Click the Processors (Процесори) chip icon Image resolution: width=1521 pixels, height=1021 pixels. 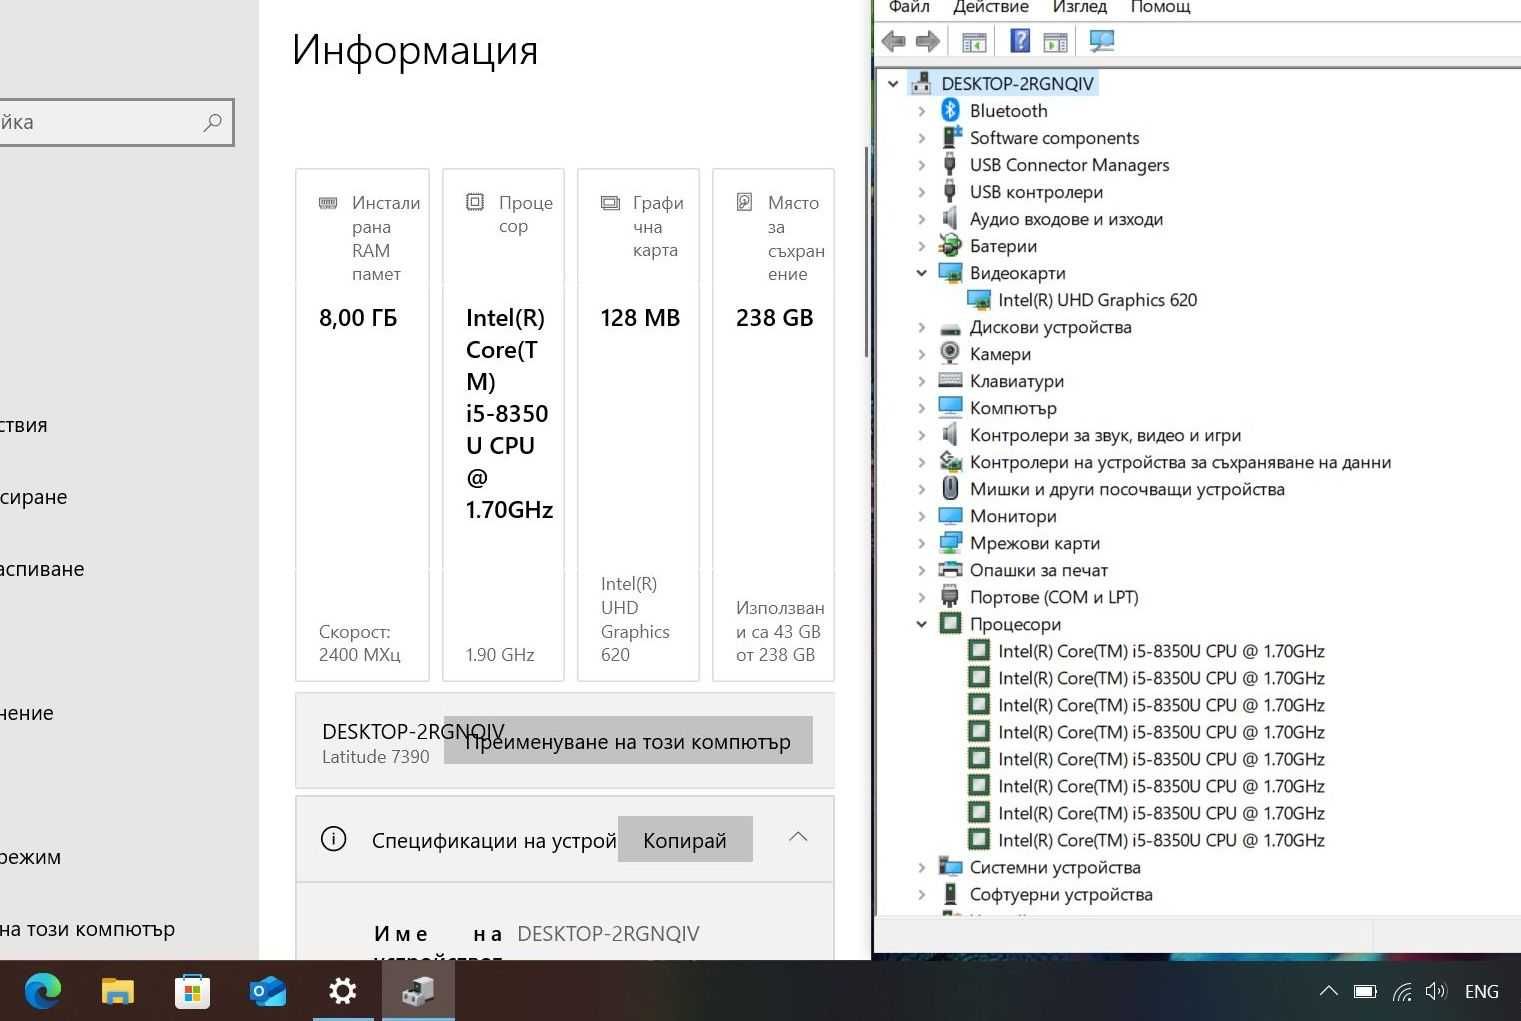pyautogui.click(x=950, y=624)
